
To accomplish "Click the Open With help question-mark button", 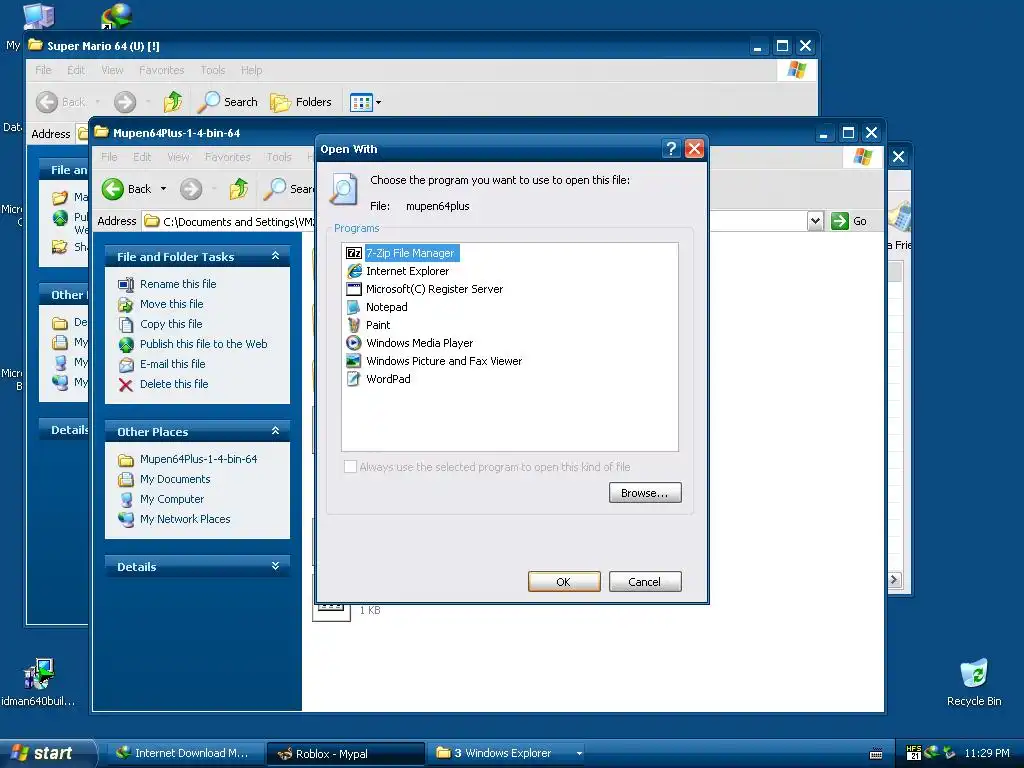I will point(671,149).
